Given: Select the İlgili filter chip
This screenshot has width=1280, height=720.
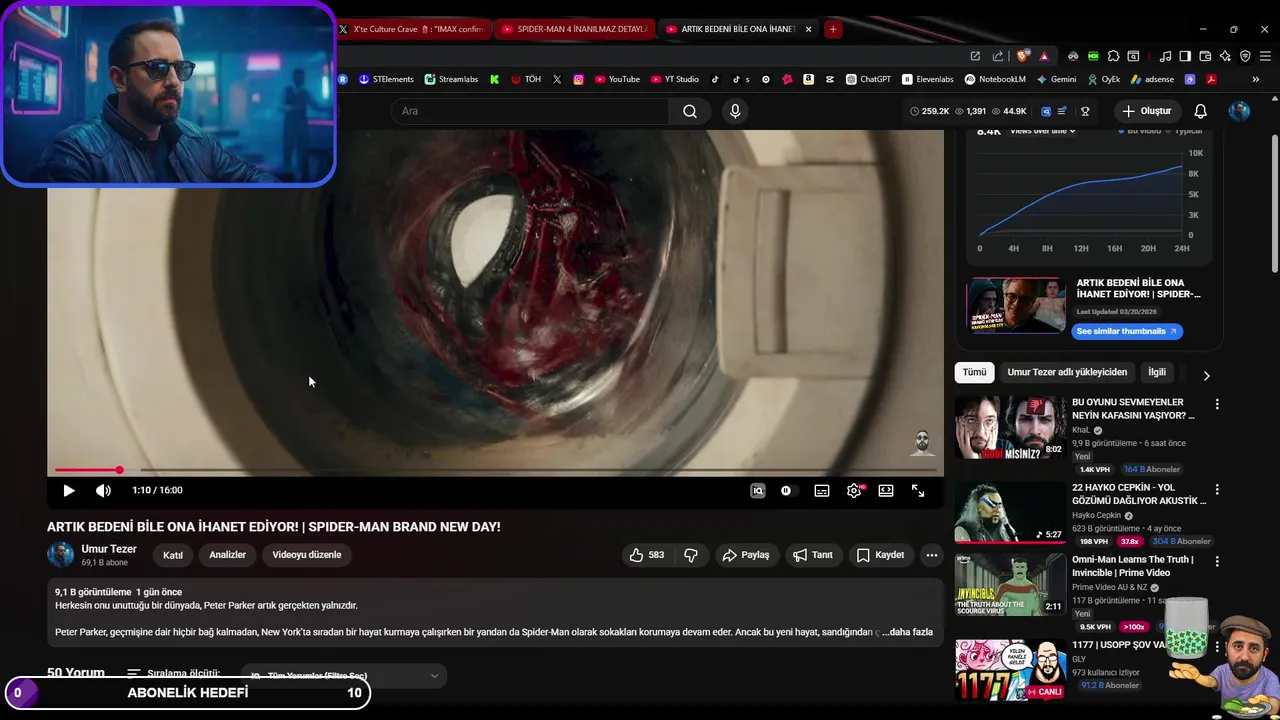Looking at the screenshot, I should coord(1157,372).
